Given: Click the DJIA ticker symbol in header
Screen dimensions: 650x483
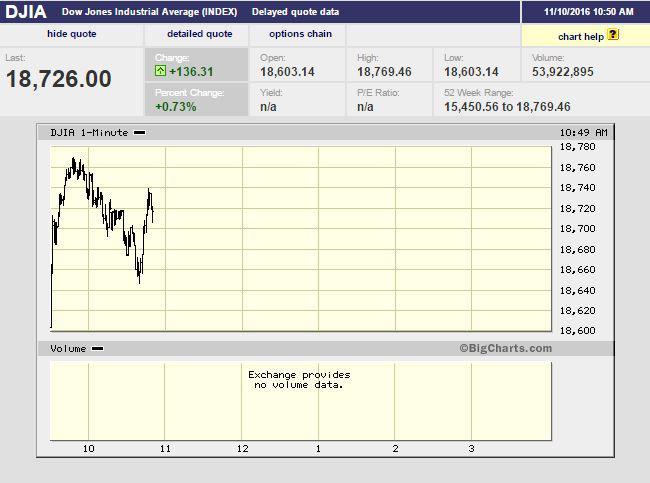Looking at the screenshot, I should [26, 12].
